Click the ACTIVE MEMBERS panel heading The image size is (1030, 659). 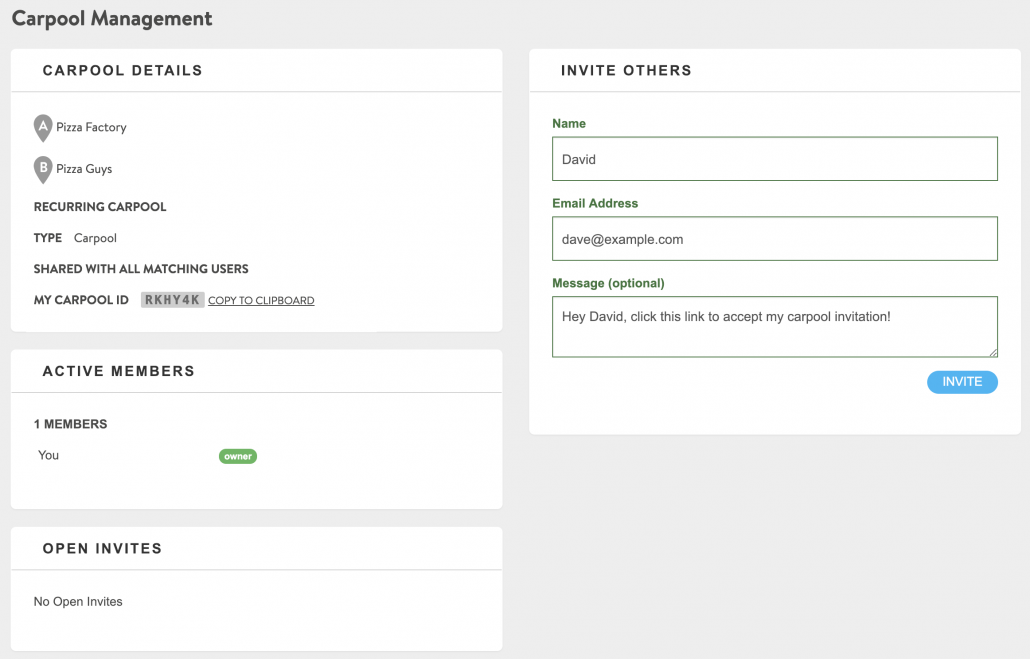[x=118, y=371]
